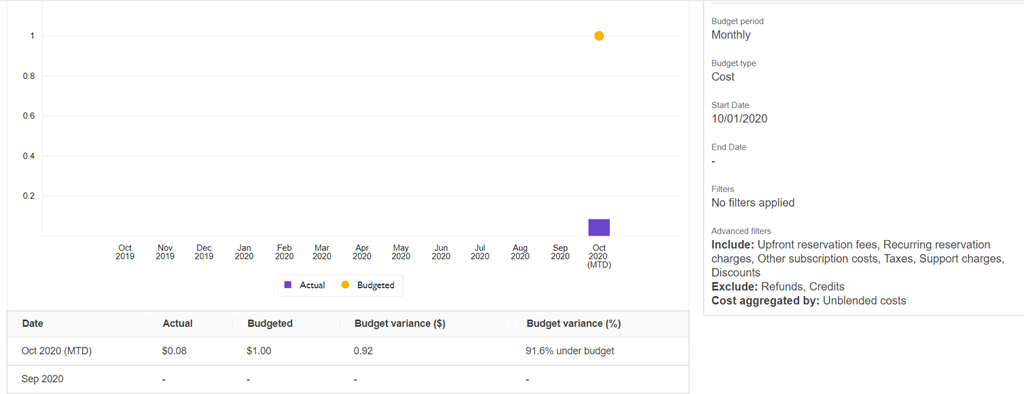1024x394 pixels.
Task: Click the yellow Budgeted legend circle
Action: (x=345, y=285)
